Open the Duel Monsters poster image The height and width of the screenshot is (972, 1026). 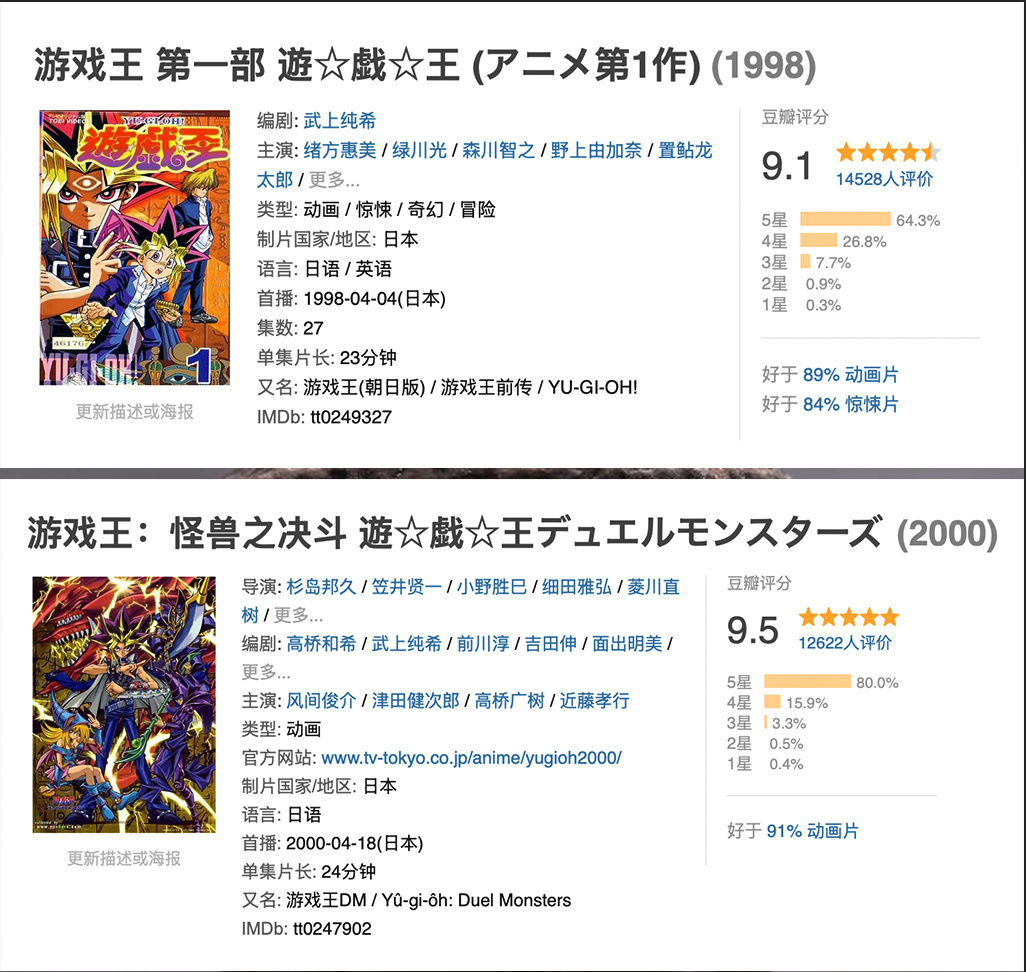point(124,704)
